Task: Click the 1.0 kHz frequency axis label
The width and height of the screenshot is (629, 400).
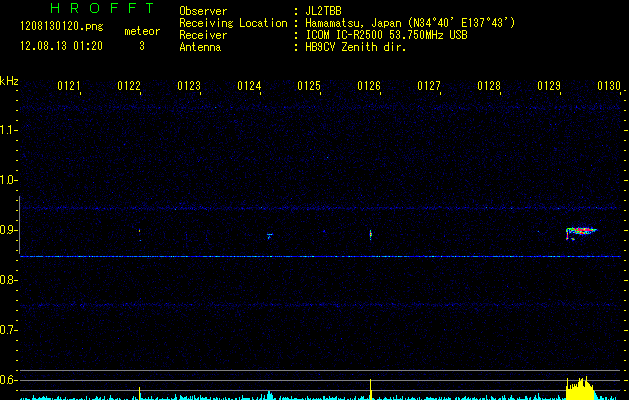Action: (x=9, y=180)
